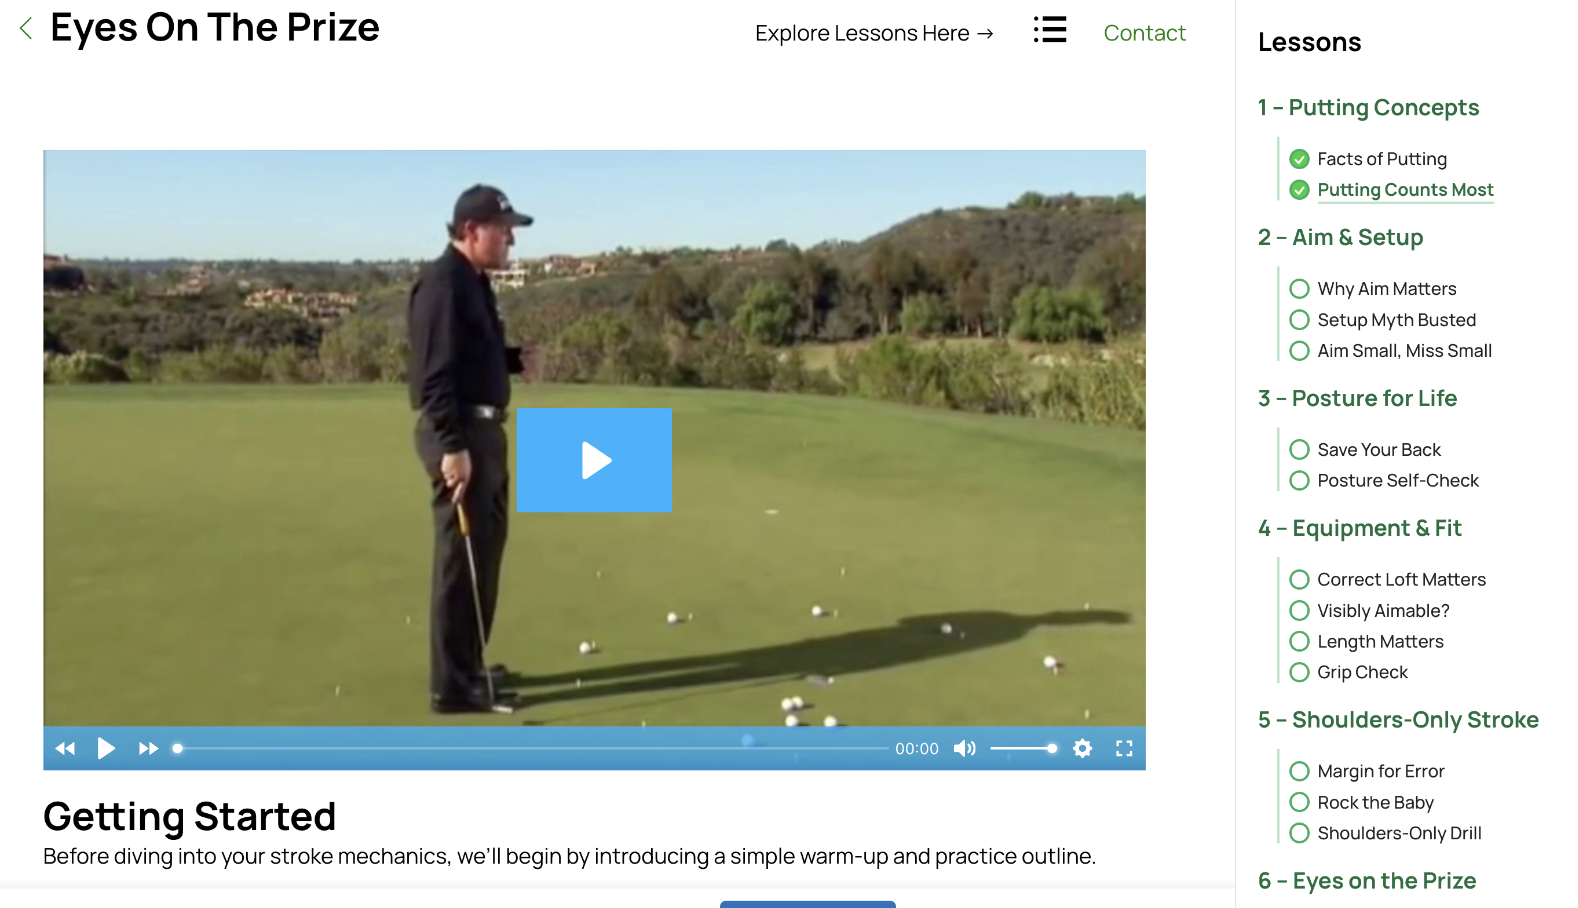Select Explore Lessons Here link
This screenshot has height=908, width=1578.
click(874, 33)
